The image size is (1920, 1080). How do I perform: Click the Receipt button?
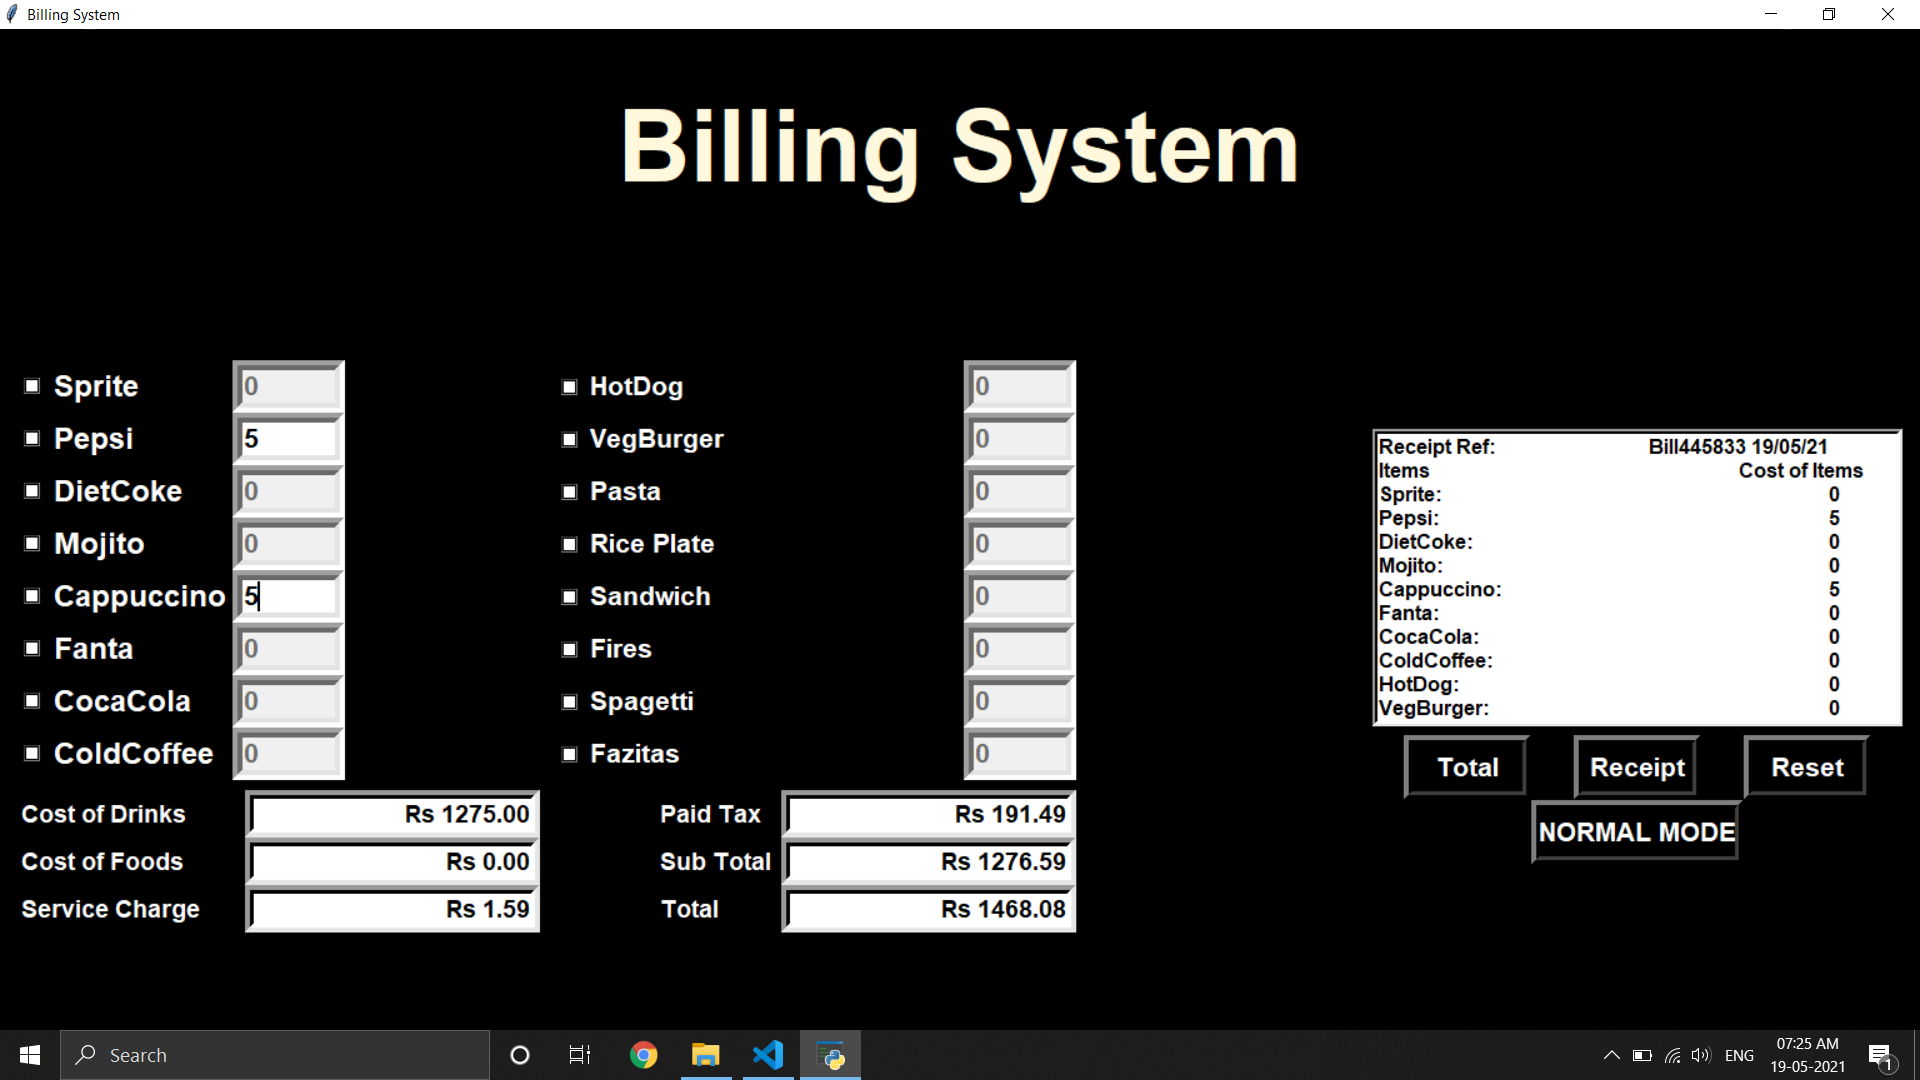pos(1636,767)
